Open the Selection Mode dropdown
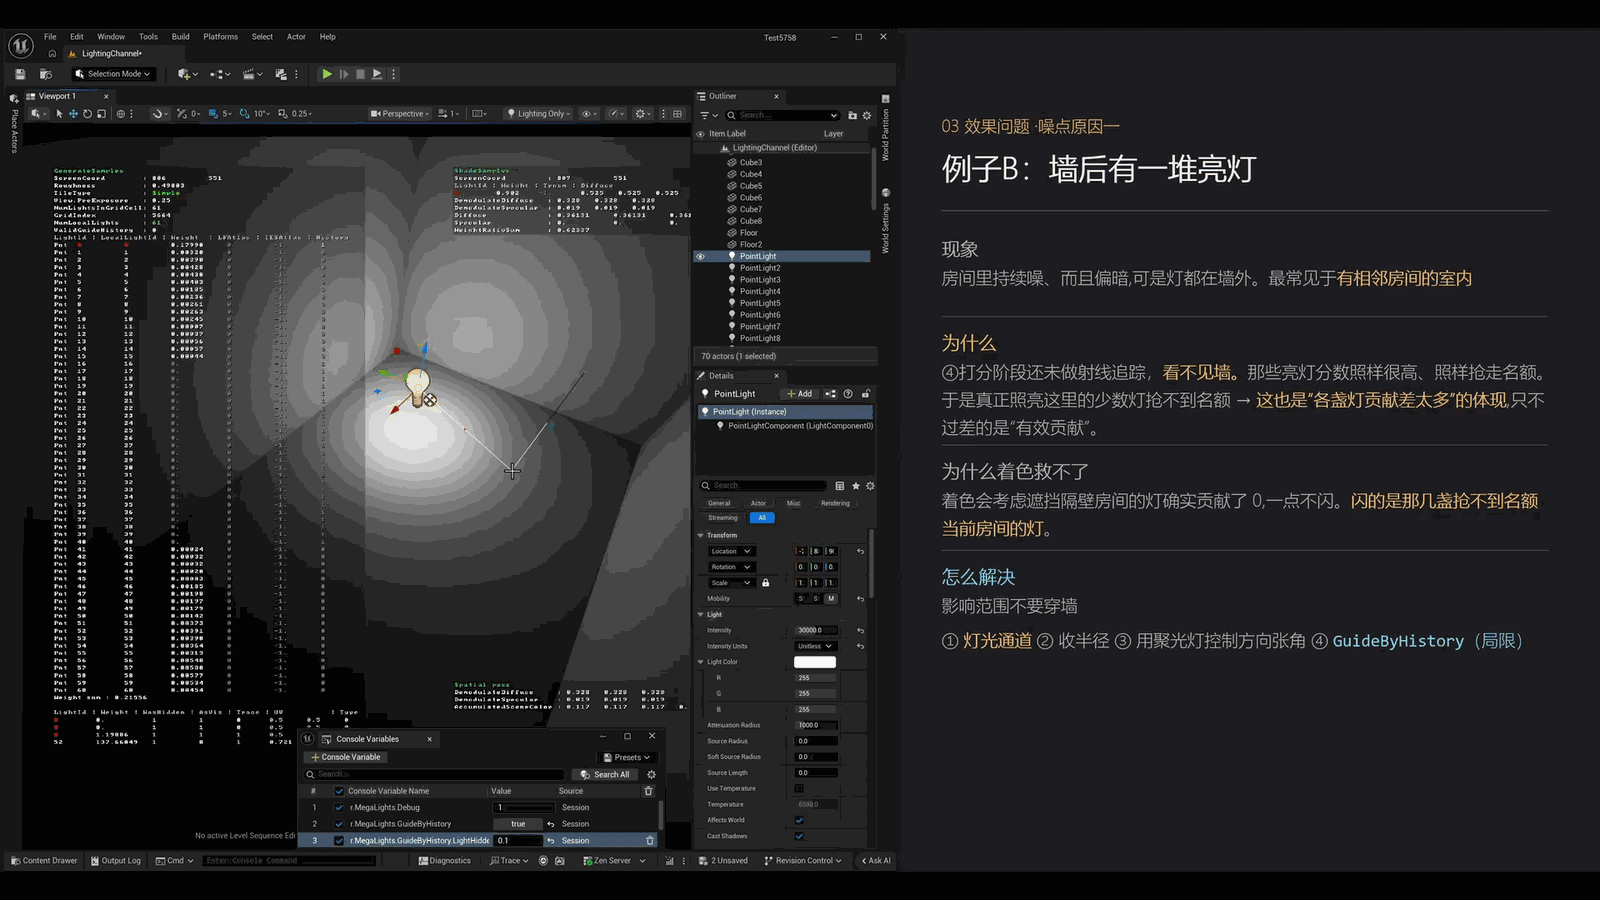 [x=113, y=74]
